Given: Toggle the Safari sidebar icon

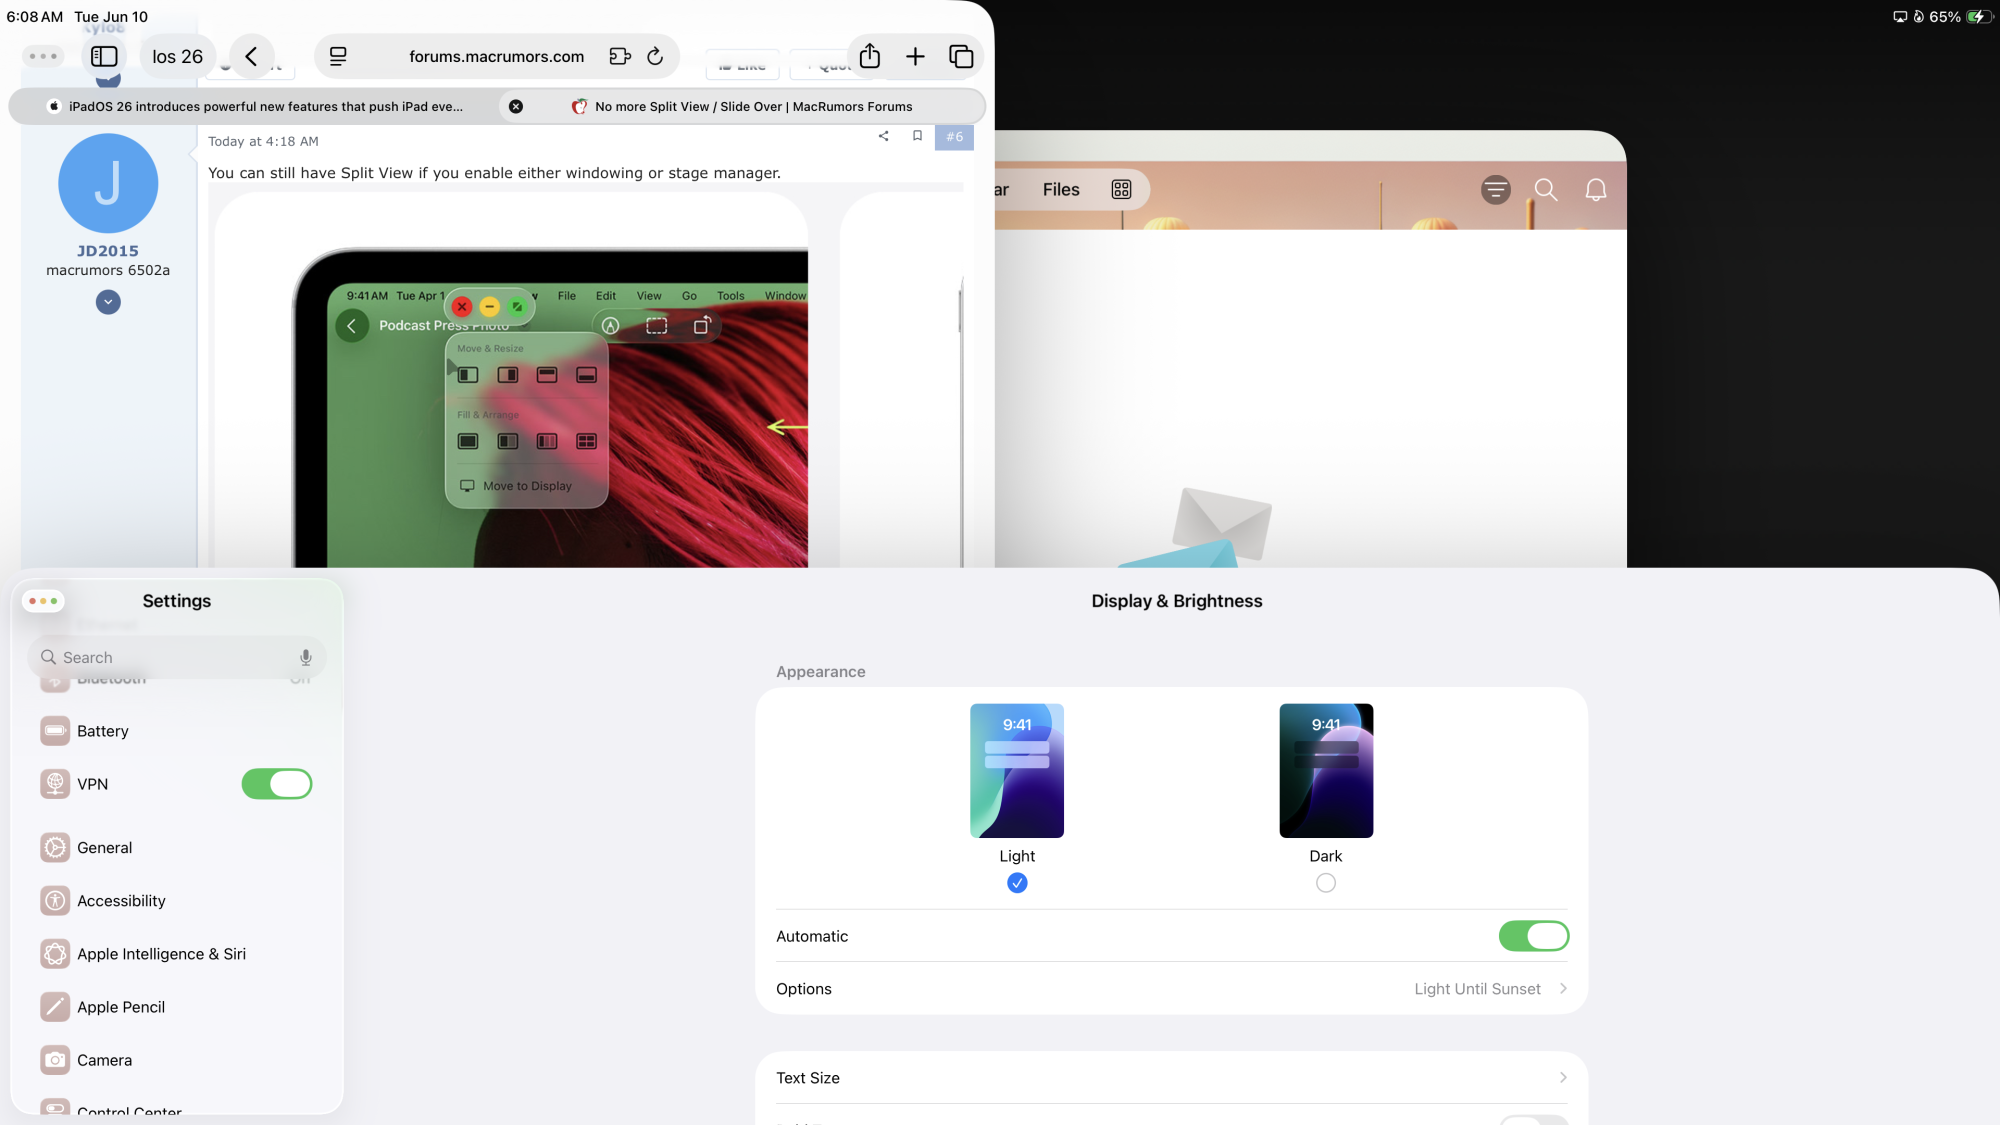Looking at the screenshot, I should 104,57.
